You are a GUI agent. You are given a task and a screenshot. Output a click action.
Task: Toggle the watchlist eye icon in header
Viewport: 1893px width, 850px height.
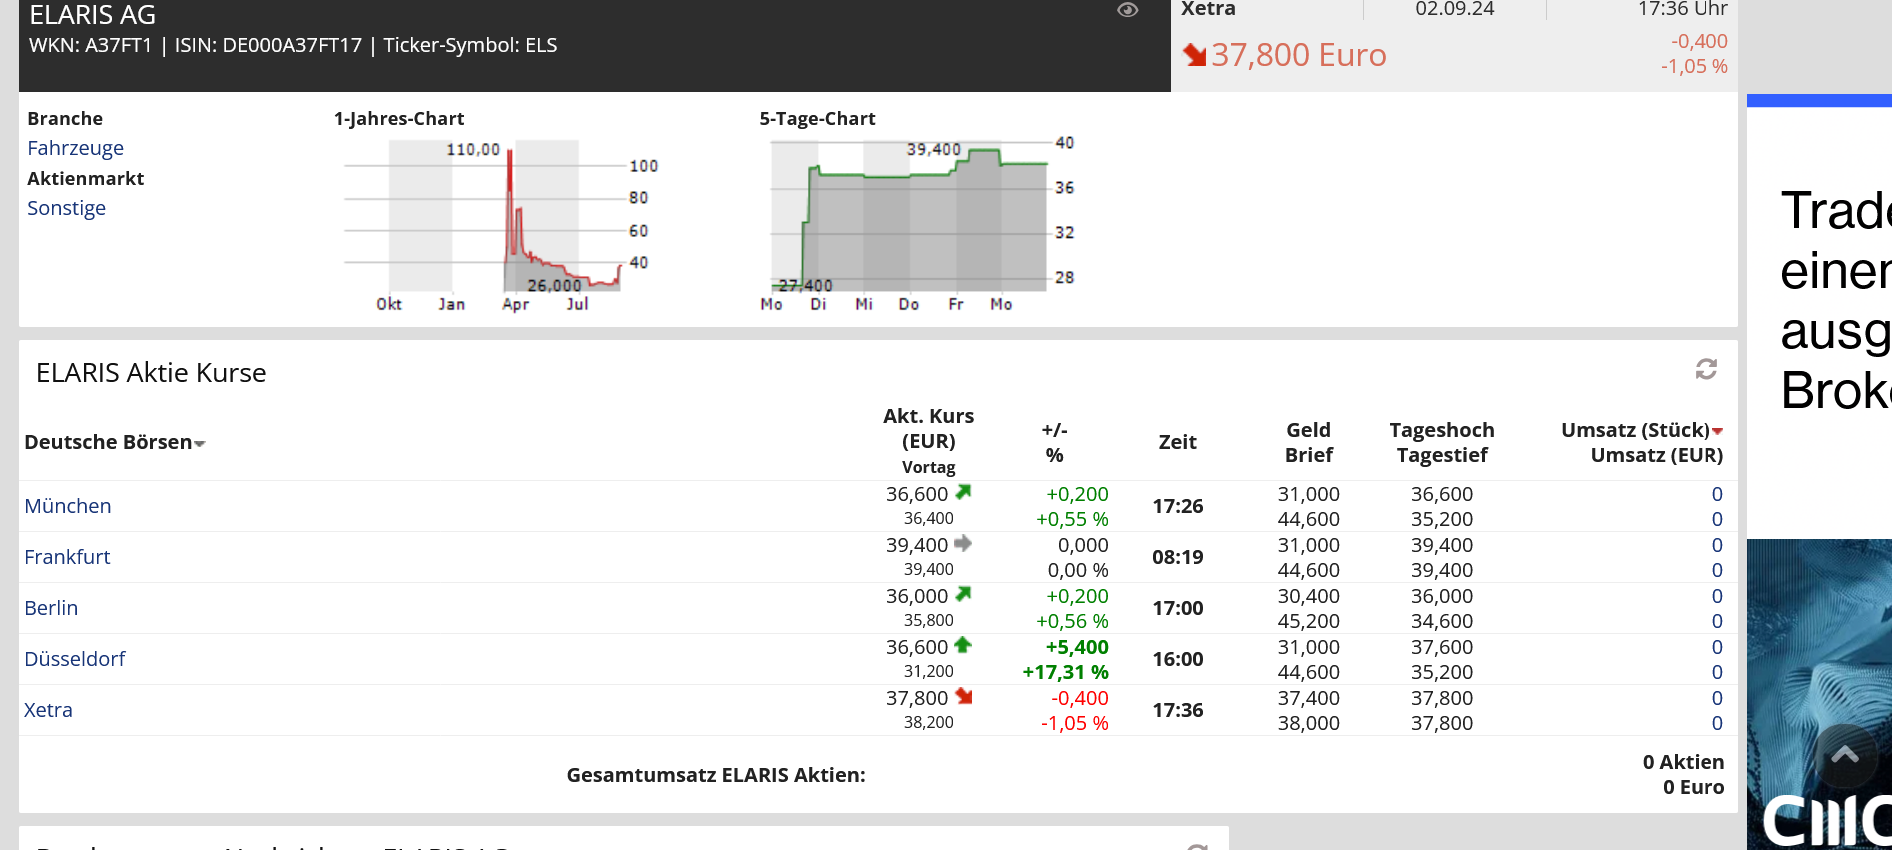click(x=1127, y=10)
